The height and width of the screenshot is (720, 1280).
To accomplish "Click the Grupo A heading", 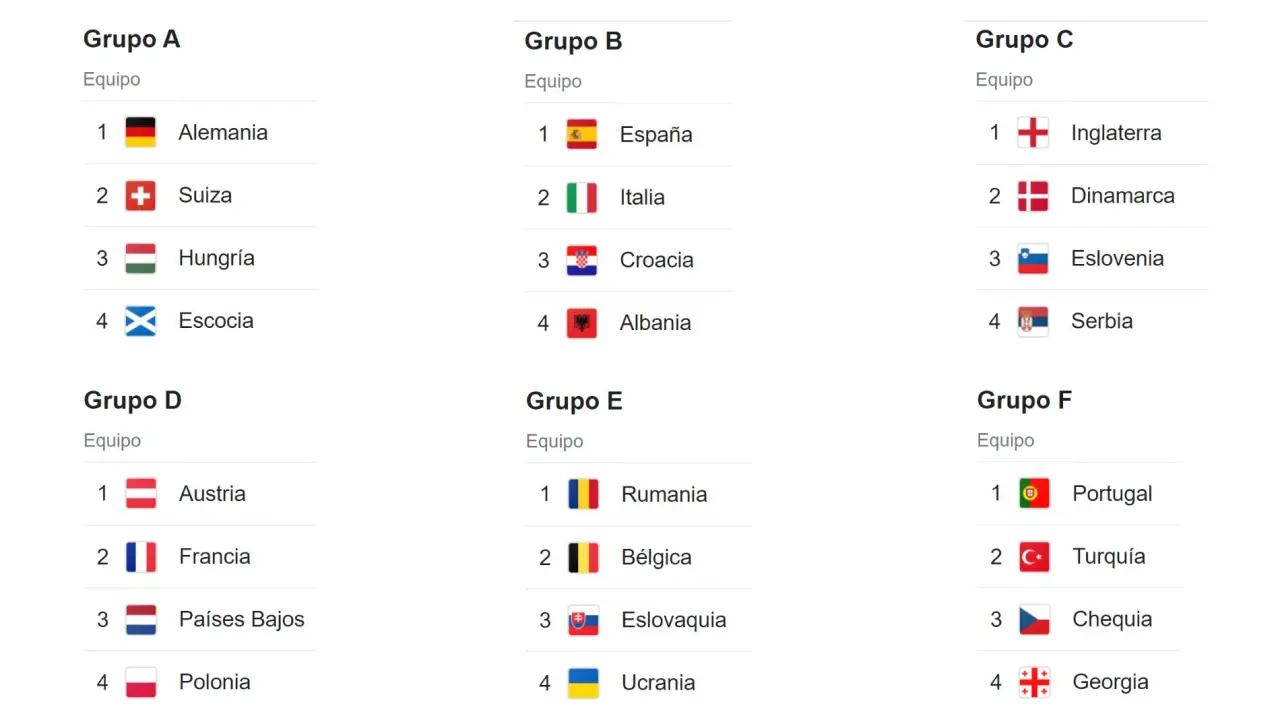I will pyautogui.click(x=131, y=39).
